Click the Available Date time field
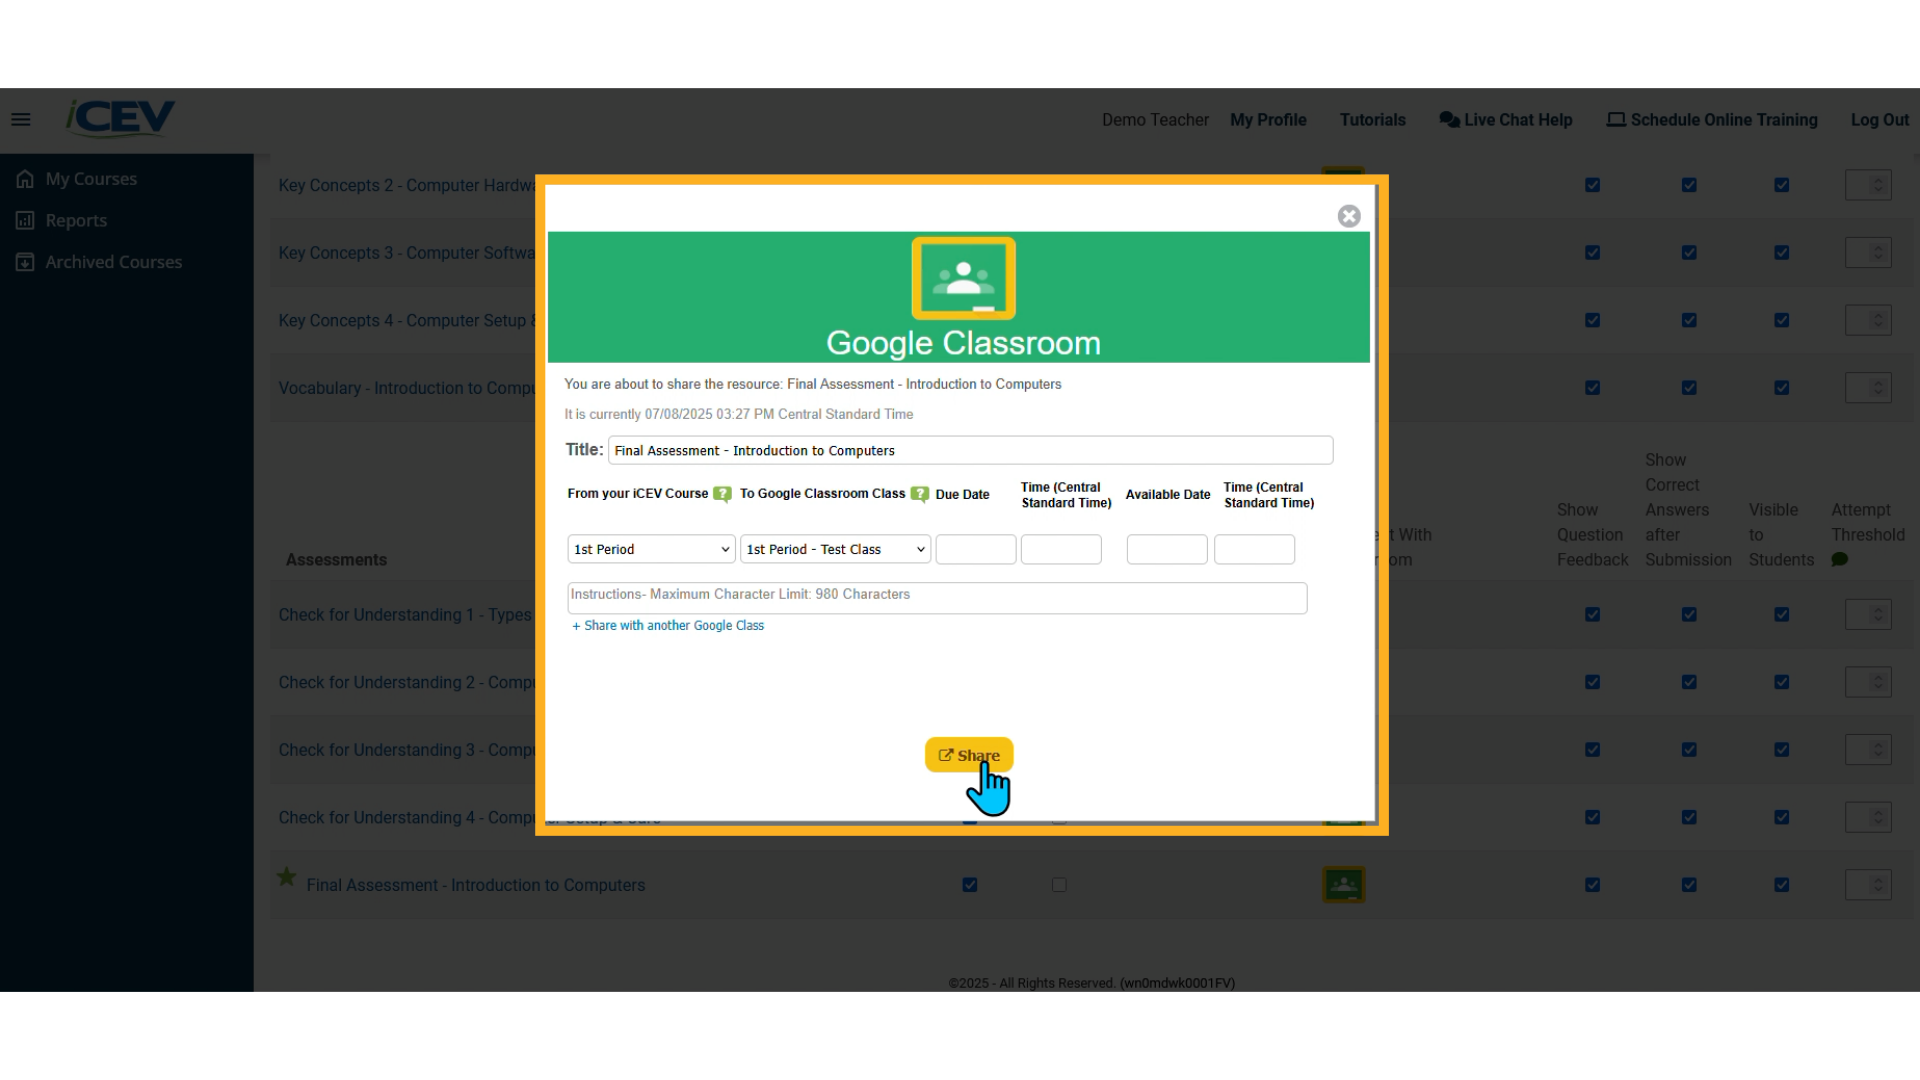The height and width of the screenshot is (1080, 1920). pyautogui.click(x=1254, y=549)
